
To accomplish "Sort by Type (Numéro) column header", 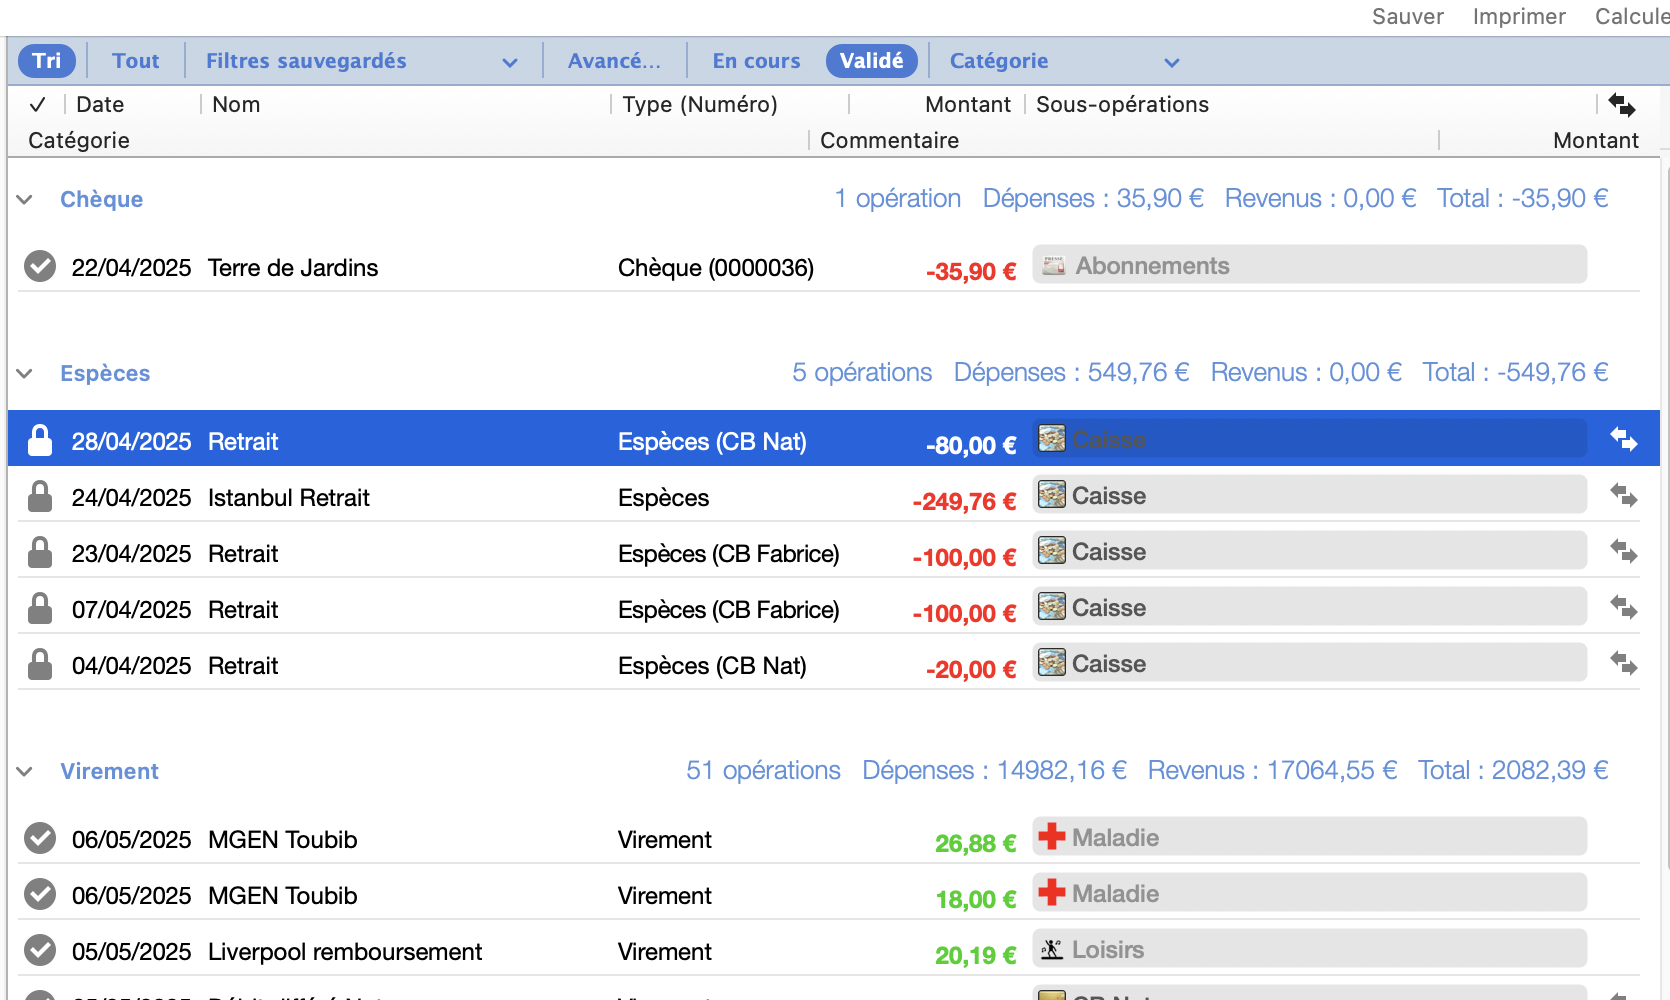I will click(x=700, y=104).
